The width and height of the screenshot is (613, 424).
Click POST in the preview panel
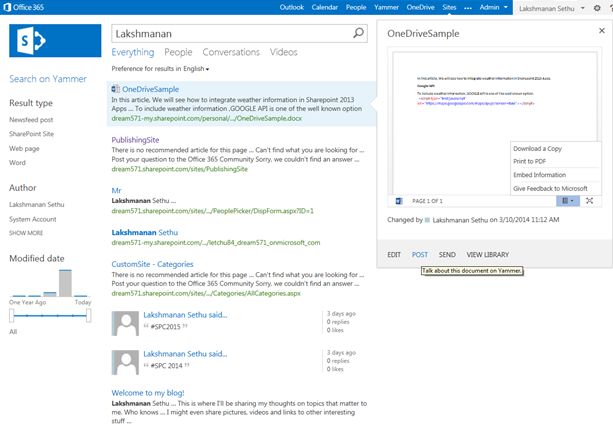pyautogui.click(x=420, y=255)
